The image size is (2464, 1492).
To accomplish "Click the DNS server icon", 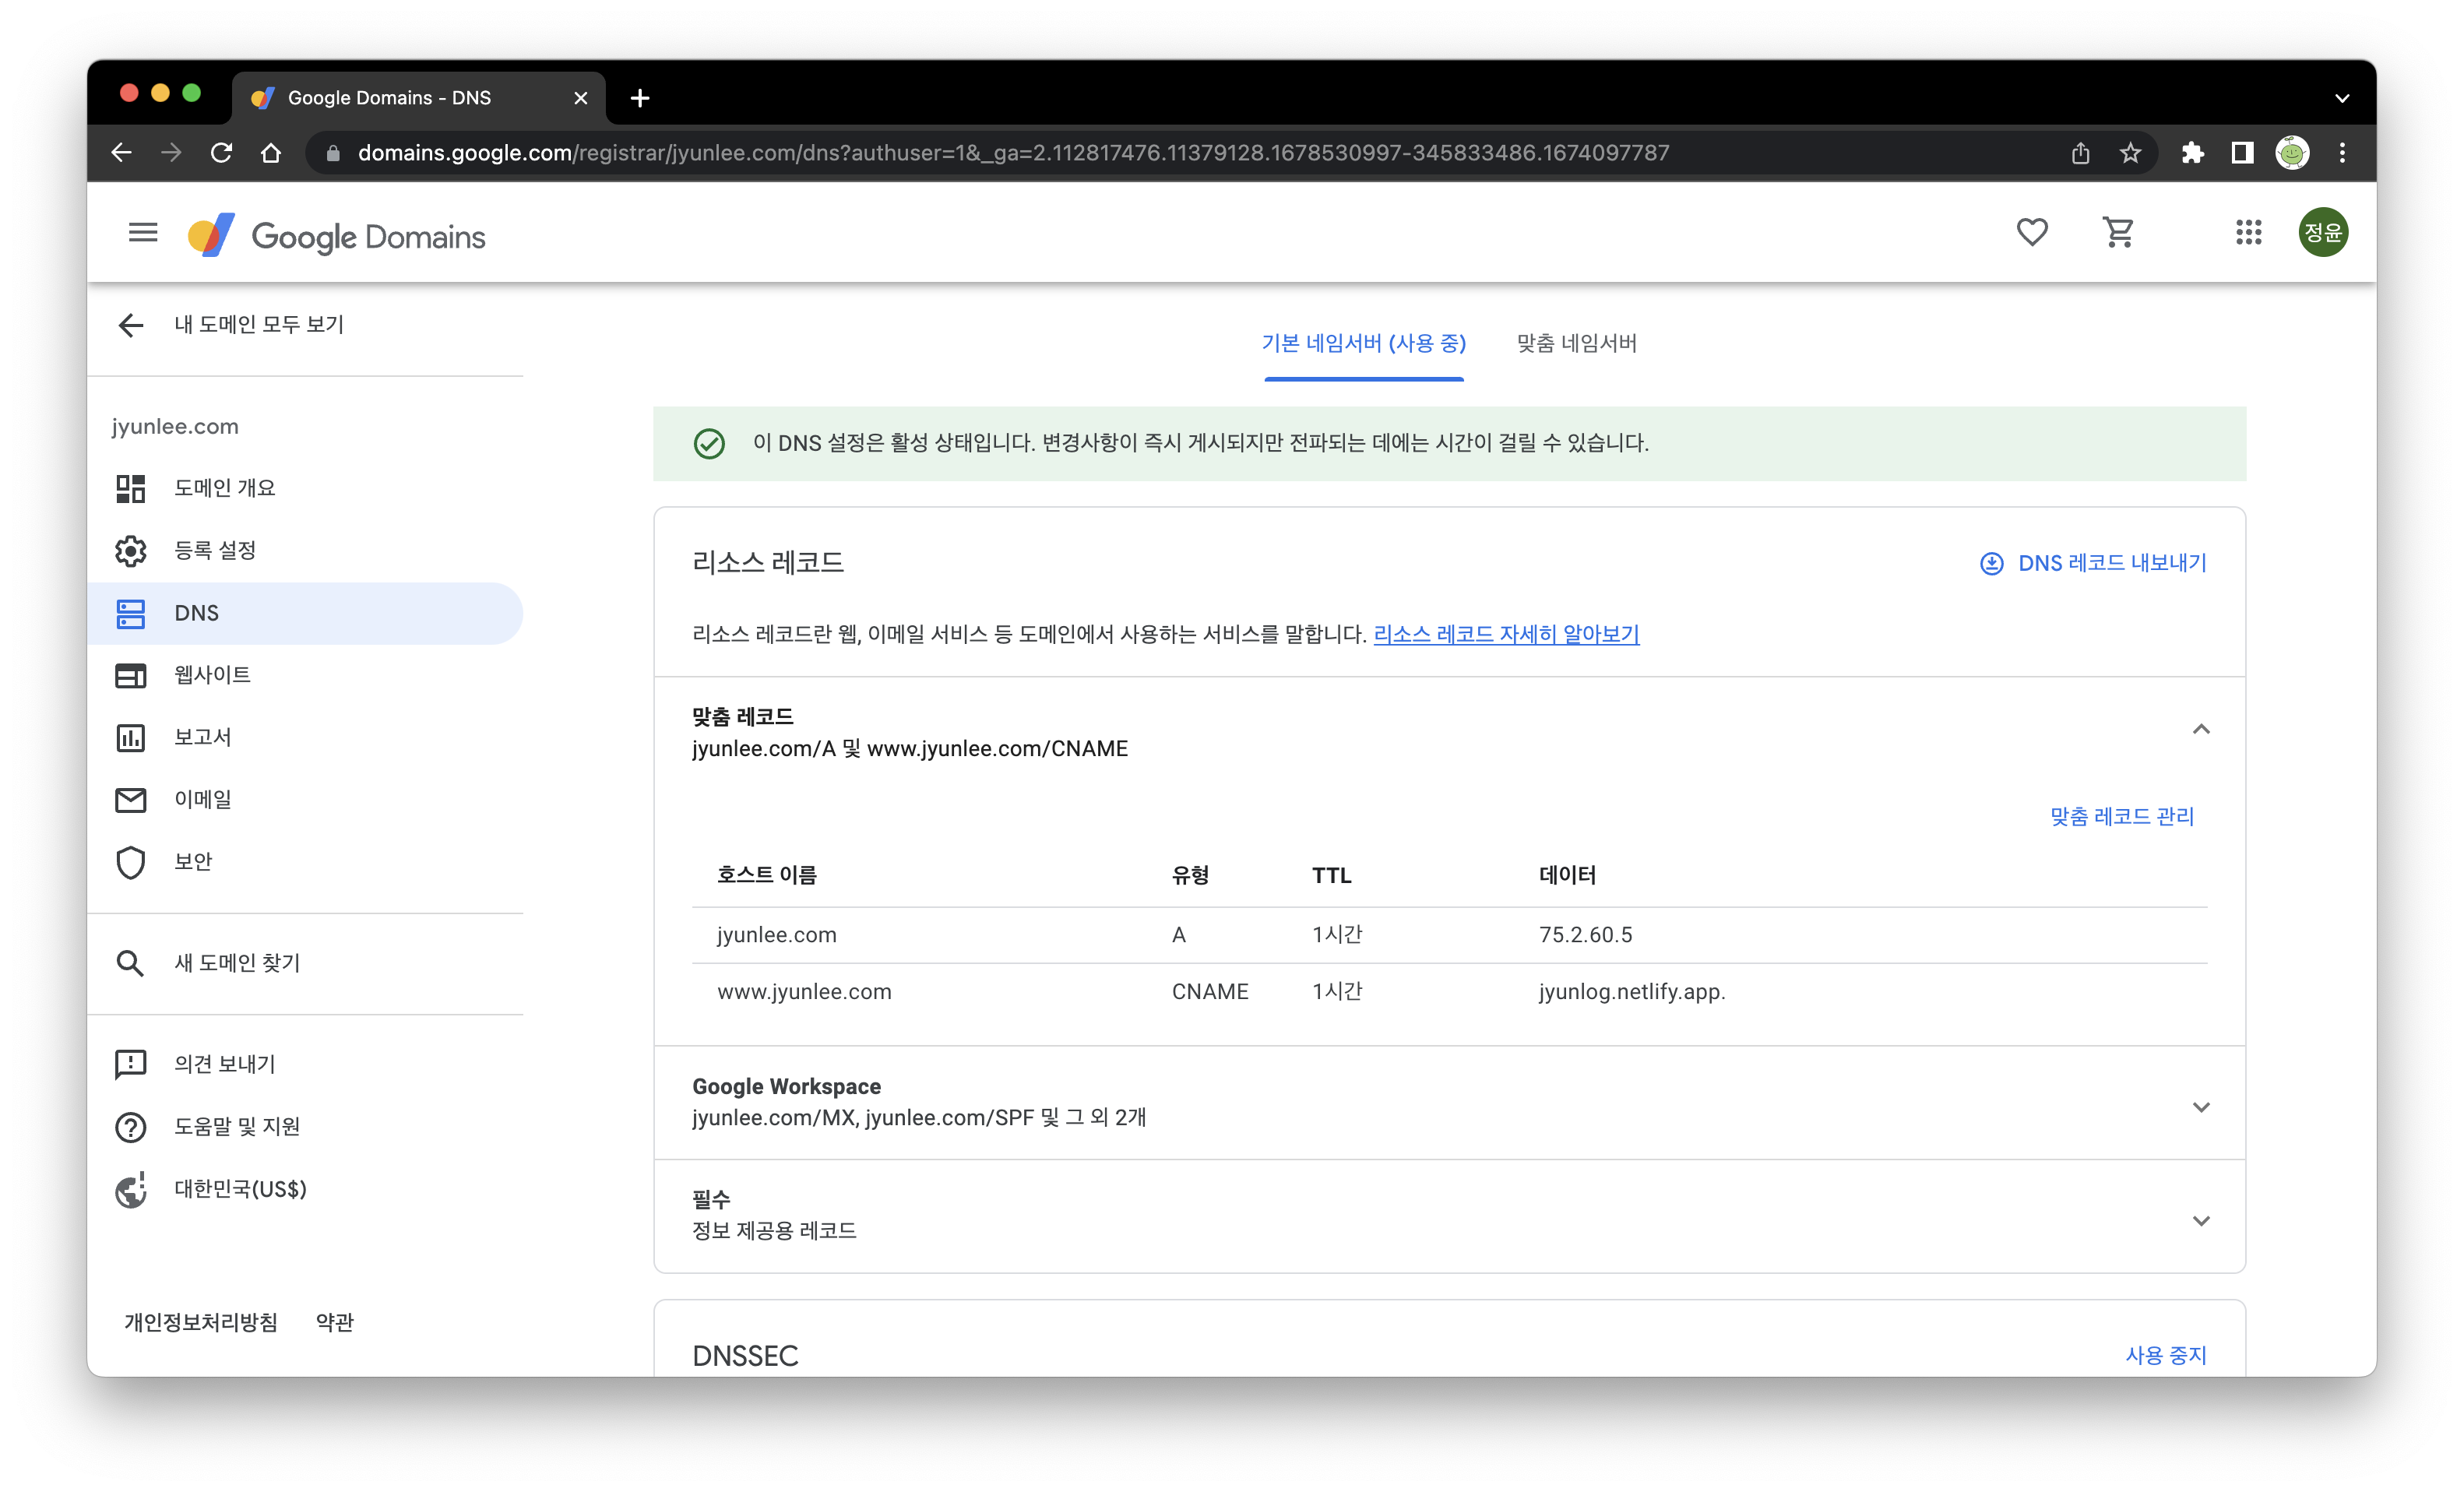I will [x=130, y=613].
